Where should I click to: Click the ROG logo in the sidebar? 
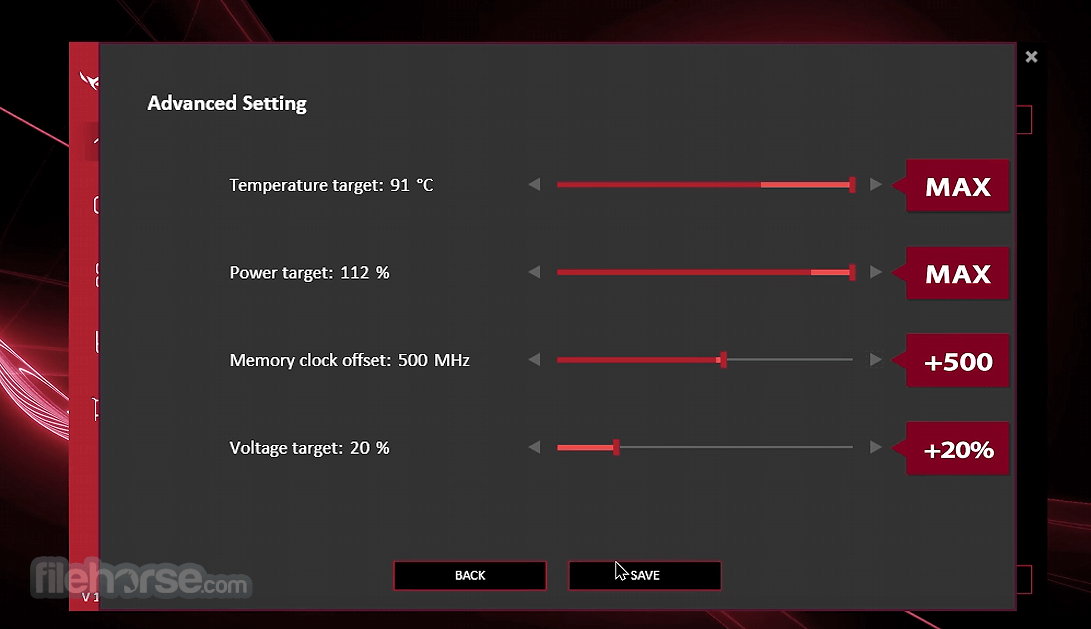pyautogui.click(x=89, y=81)
